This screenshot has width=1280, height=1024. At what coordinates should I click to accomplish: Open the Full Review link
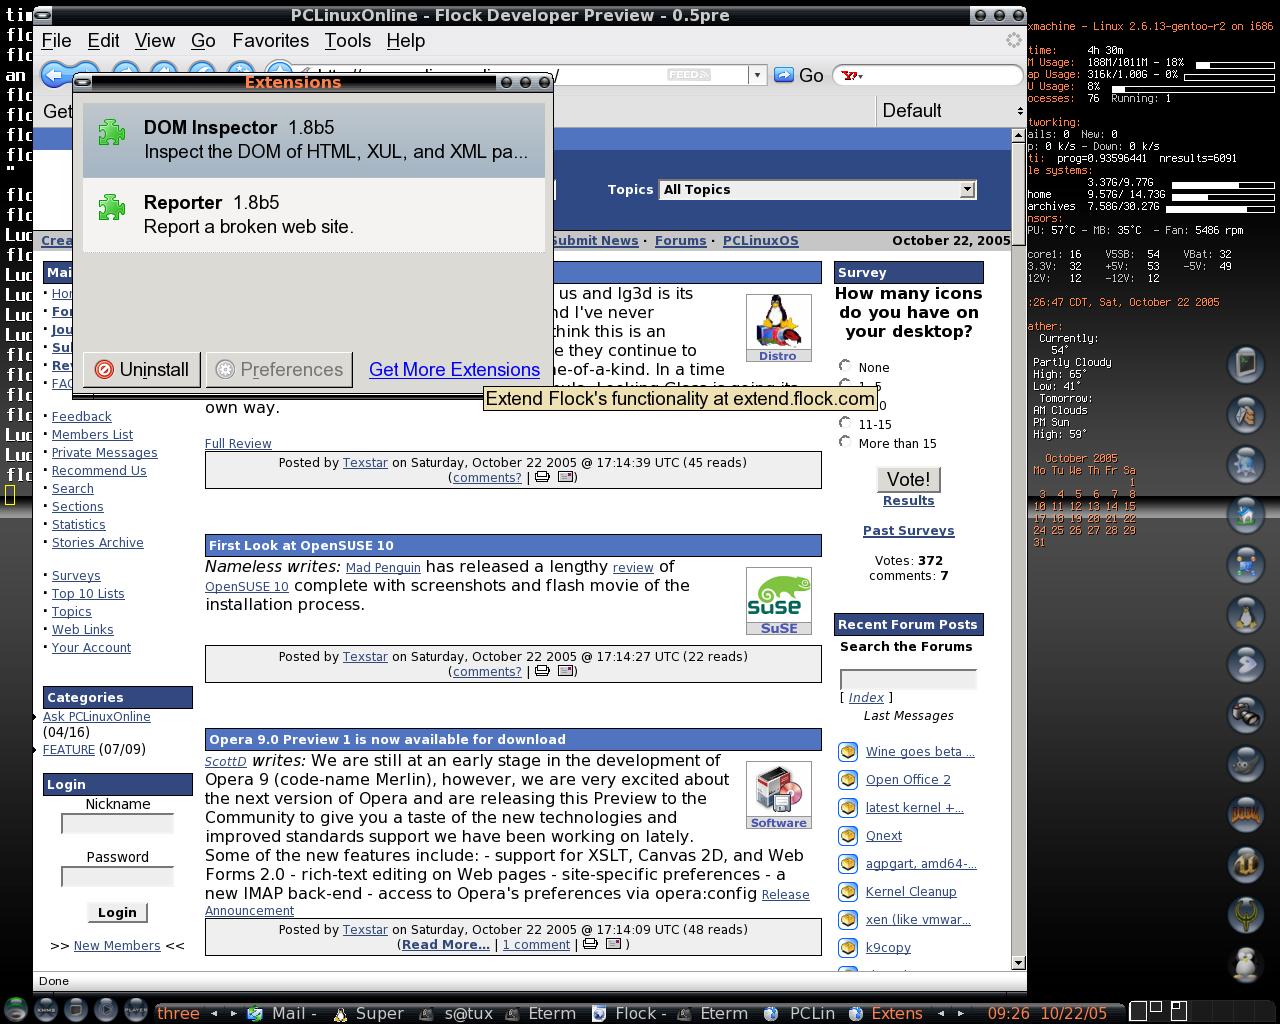238,444
